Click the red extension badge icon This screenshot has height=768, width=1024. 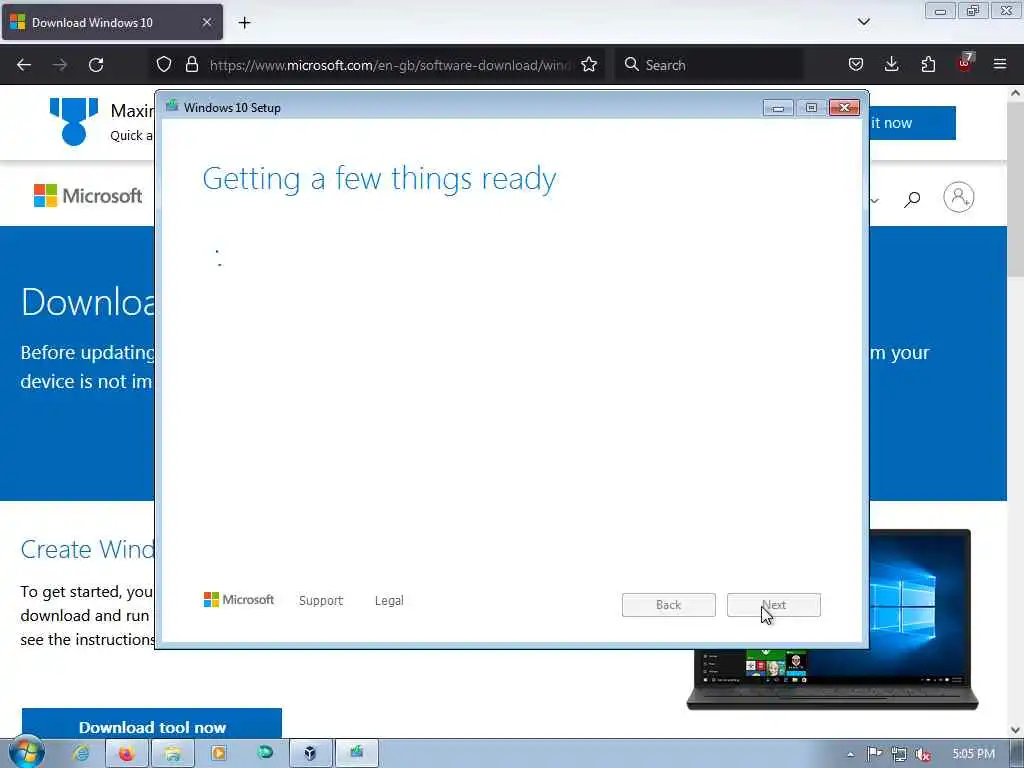(x=965, y=63)
